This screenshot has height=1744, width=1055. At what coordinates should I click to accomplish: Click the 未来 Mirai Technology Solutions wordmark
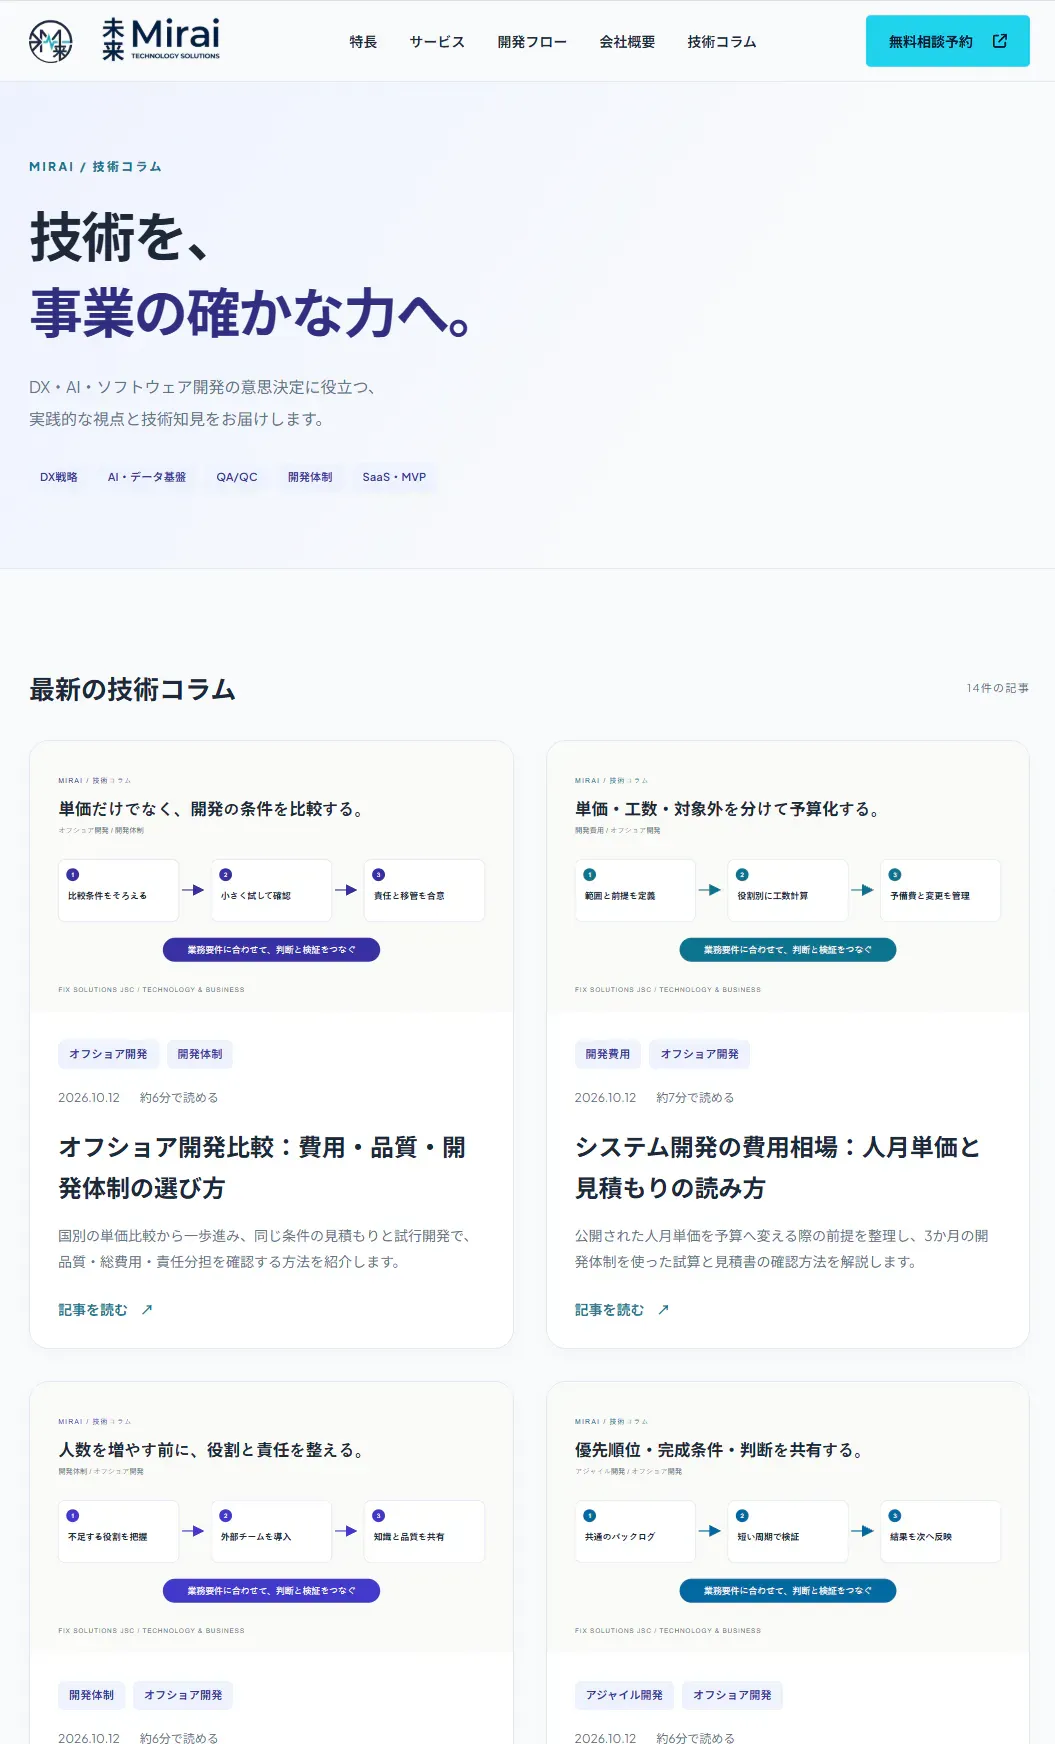tap(161, 40)
